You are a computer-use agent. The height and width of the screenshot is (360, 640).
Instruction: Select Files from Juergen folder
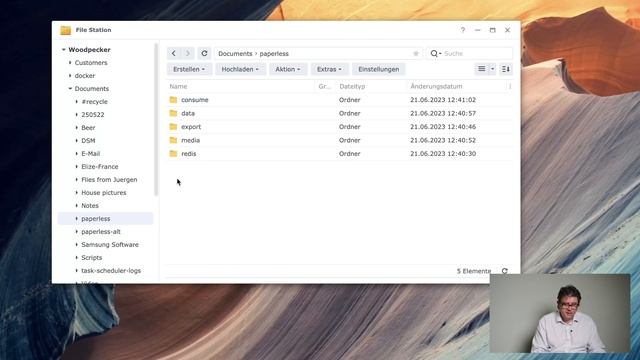tap(109, 180)
